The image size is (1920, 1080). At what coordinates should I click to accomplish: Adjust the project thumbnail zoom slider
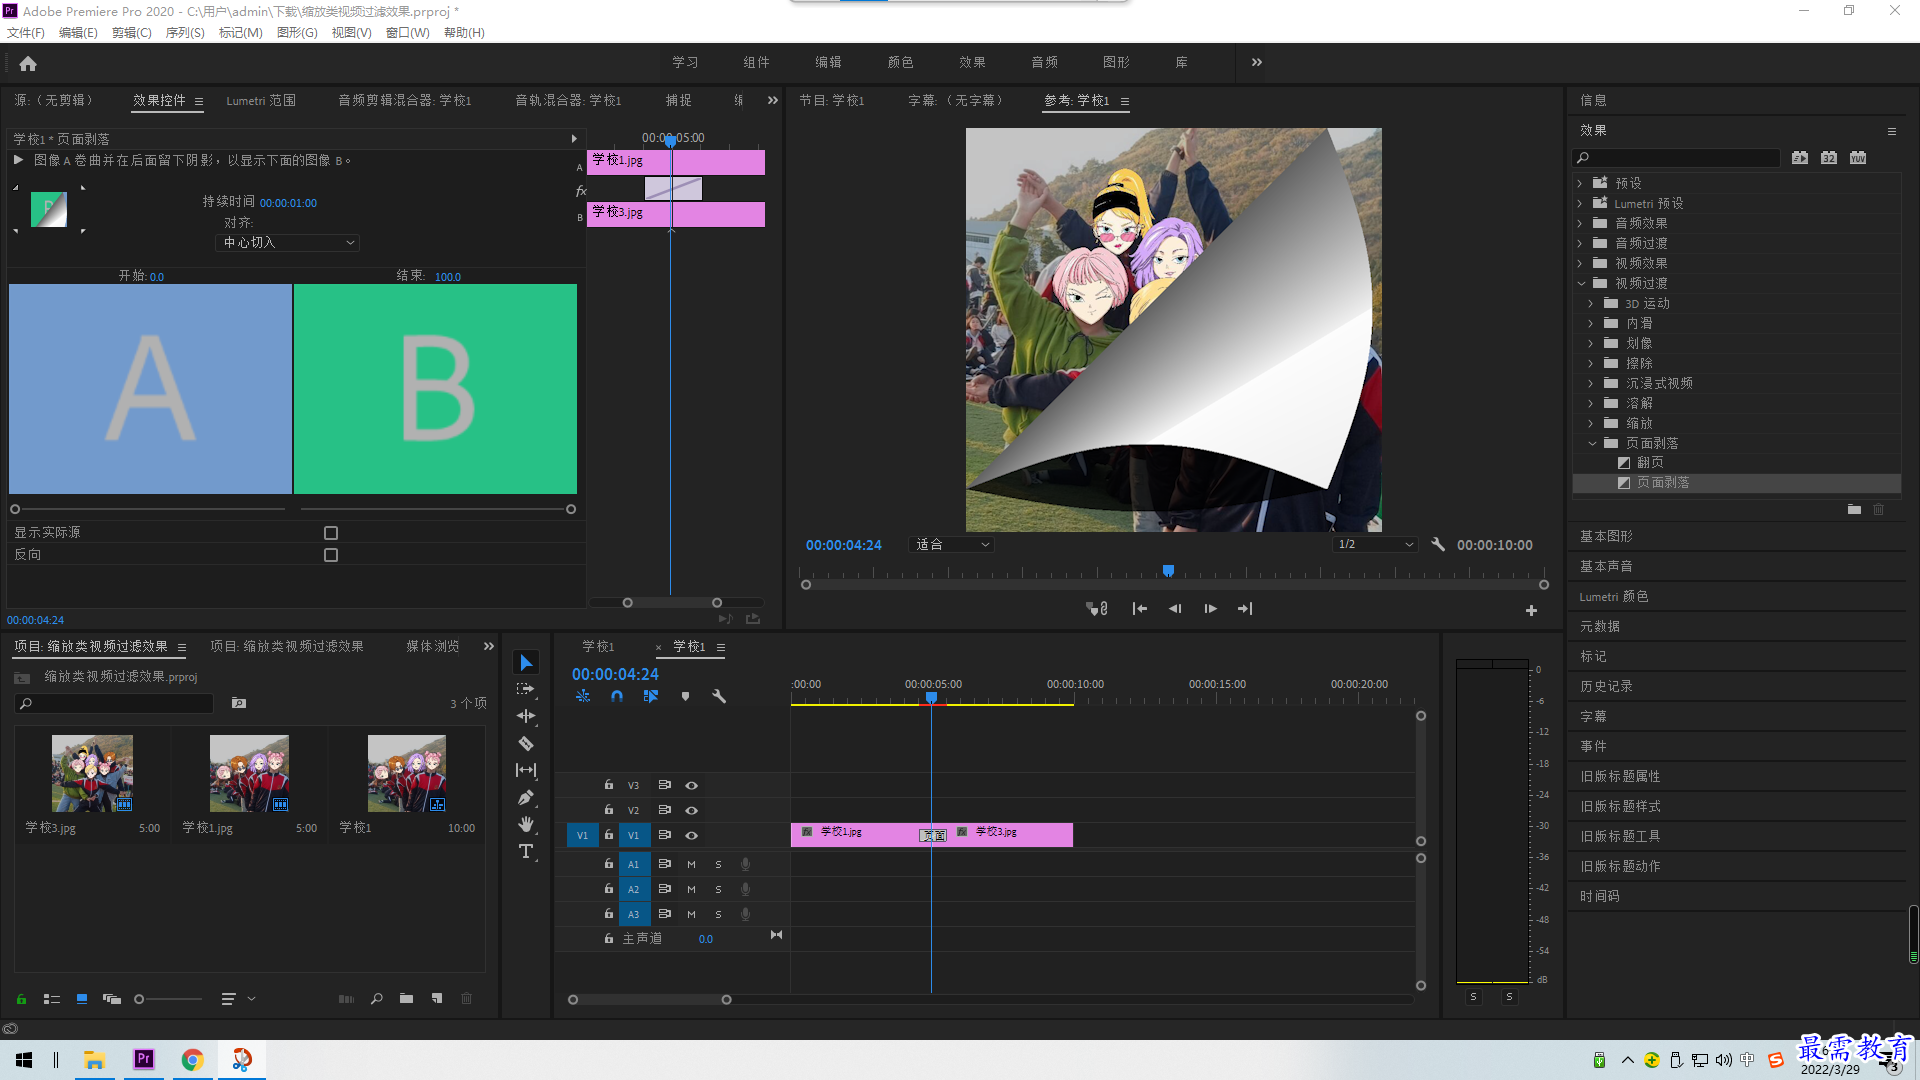[x=139, y=999]
